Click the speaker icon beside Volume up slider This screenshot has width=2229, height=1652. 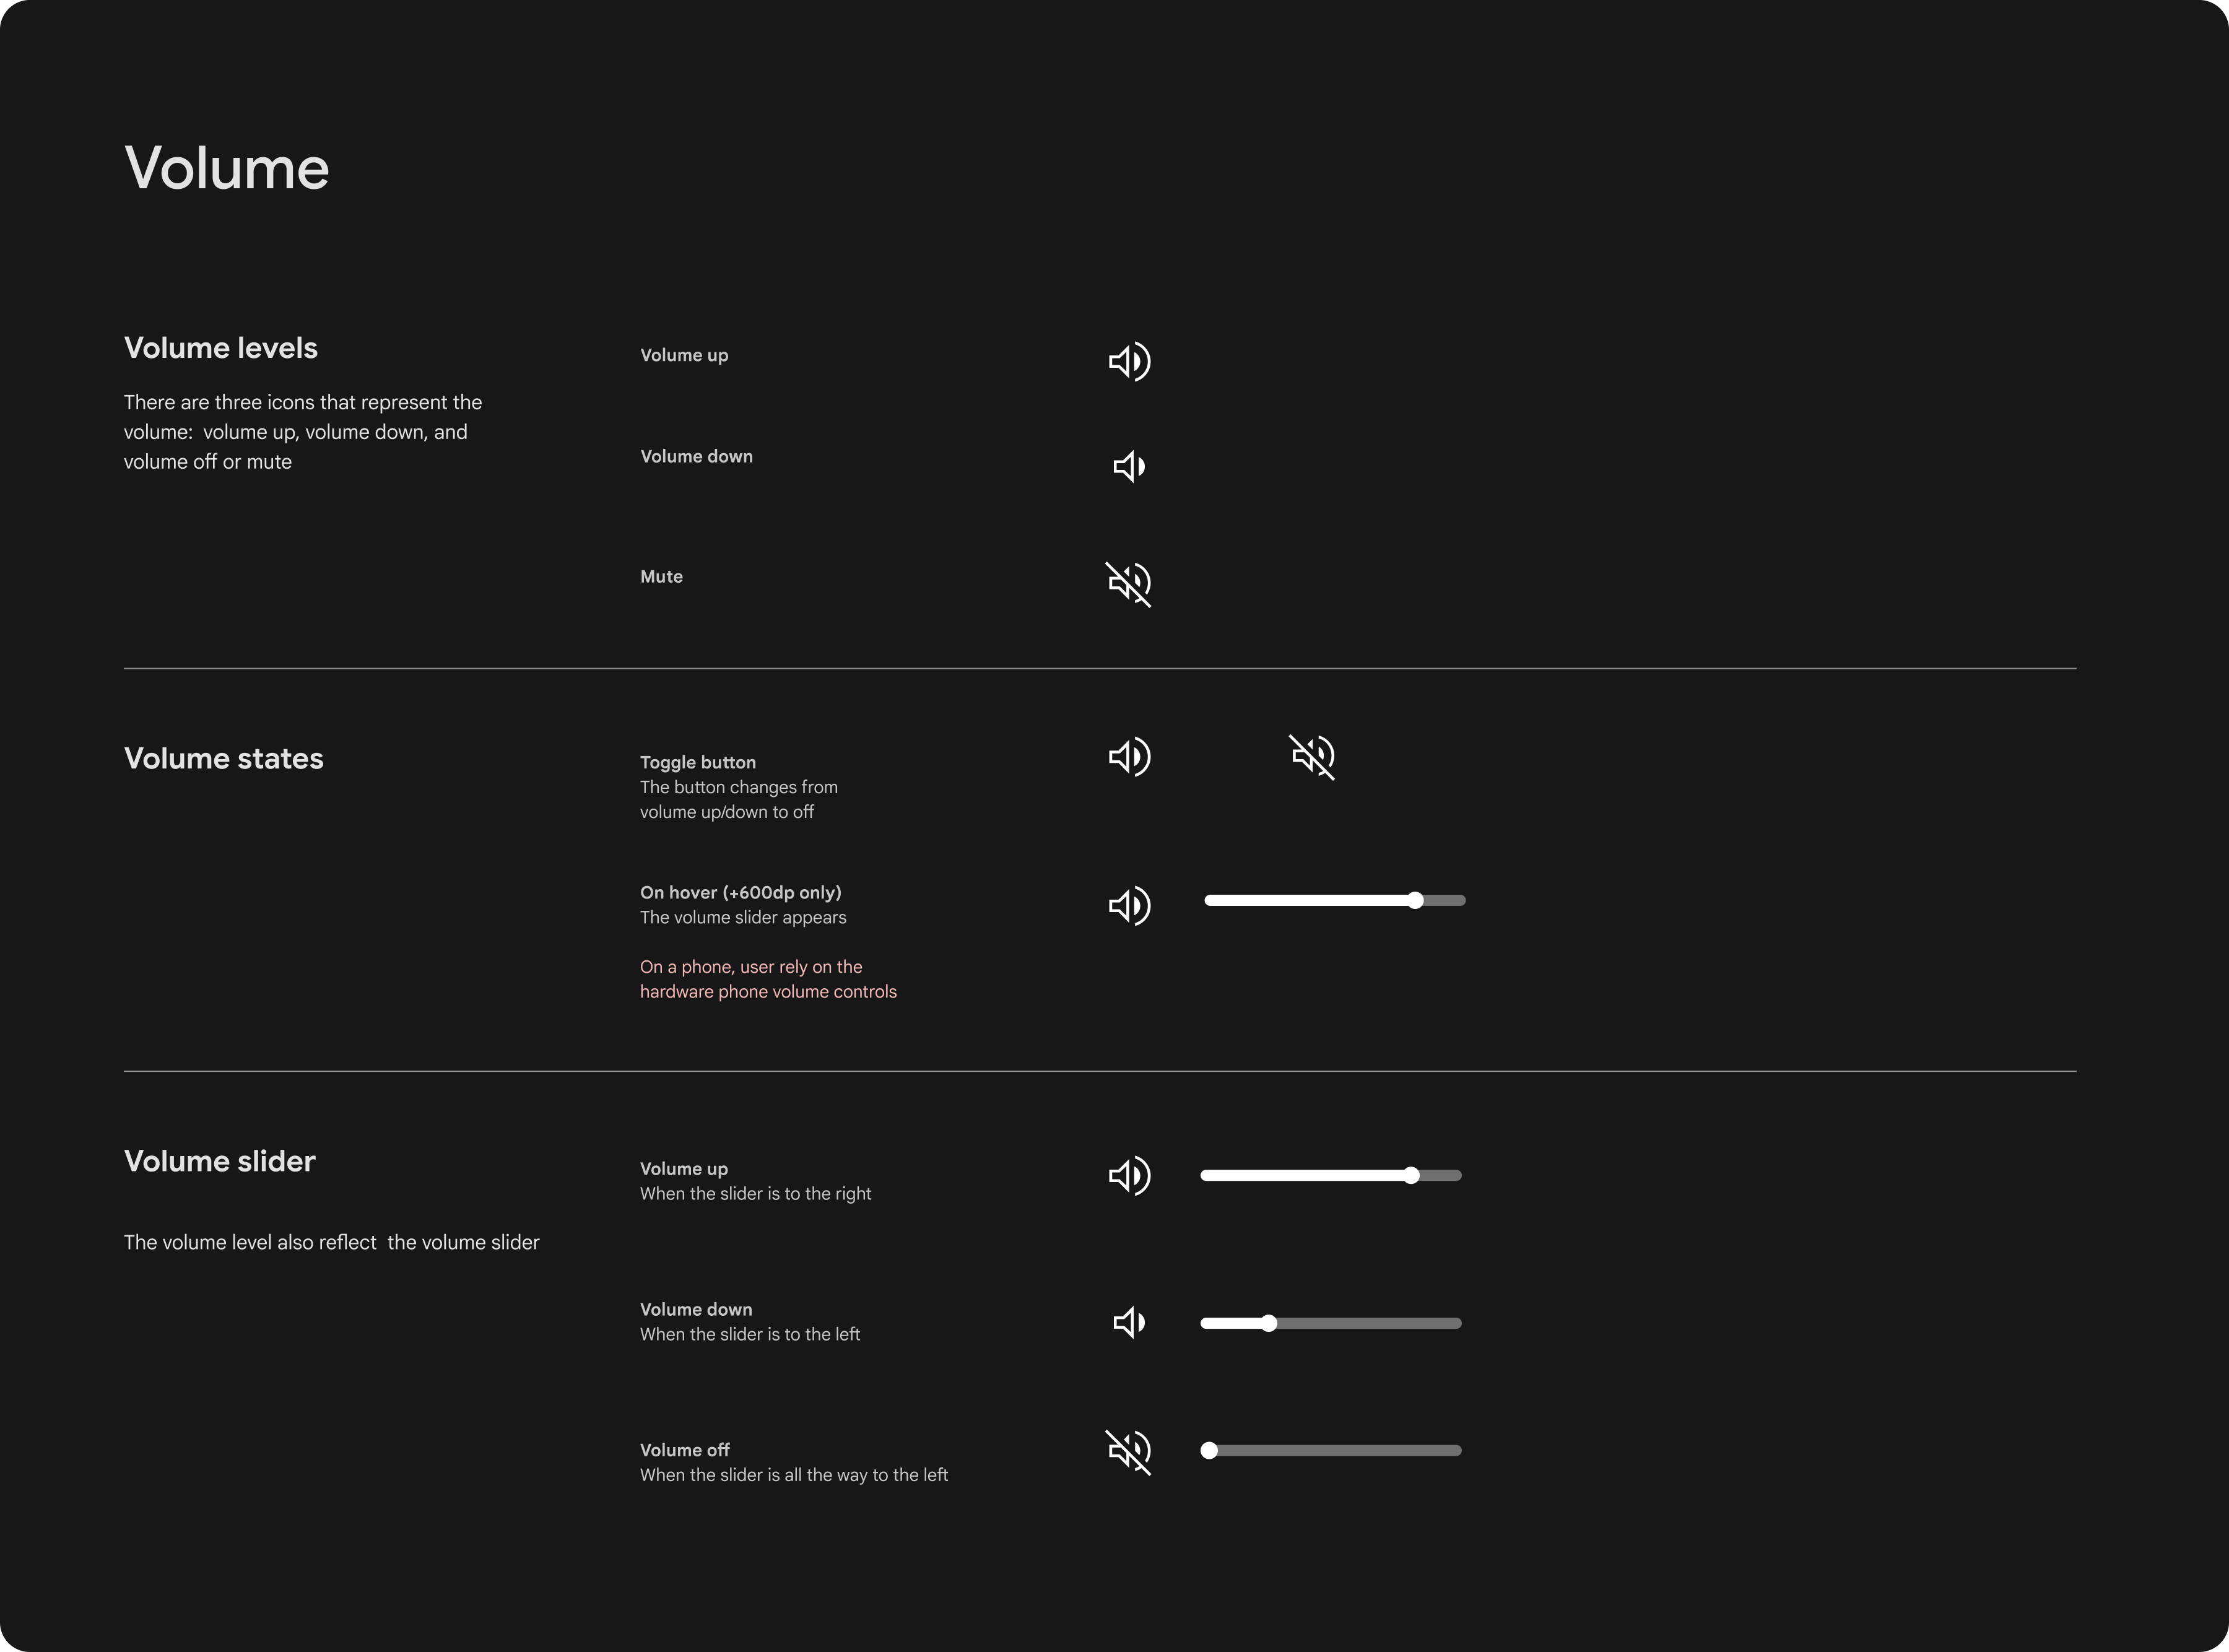[1129, 1175]
